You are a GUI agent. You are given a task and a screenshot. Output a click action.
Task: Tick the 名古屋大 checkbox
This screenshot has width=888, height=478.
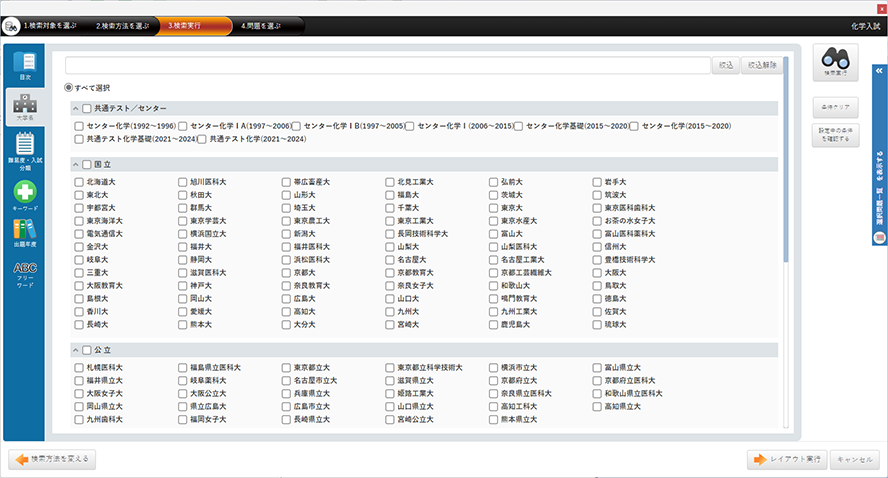(x=390, y=259)
